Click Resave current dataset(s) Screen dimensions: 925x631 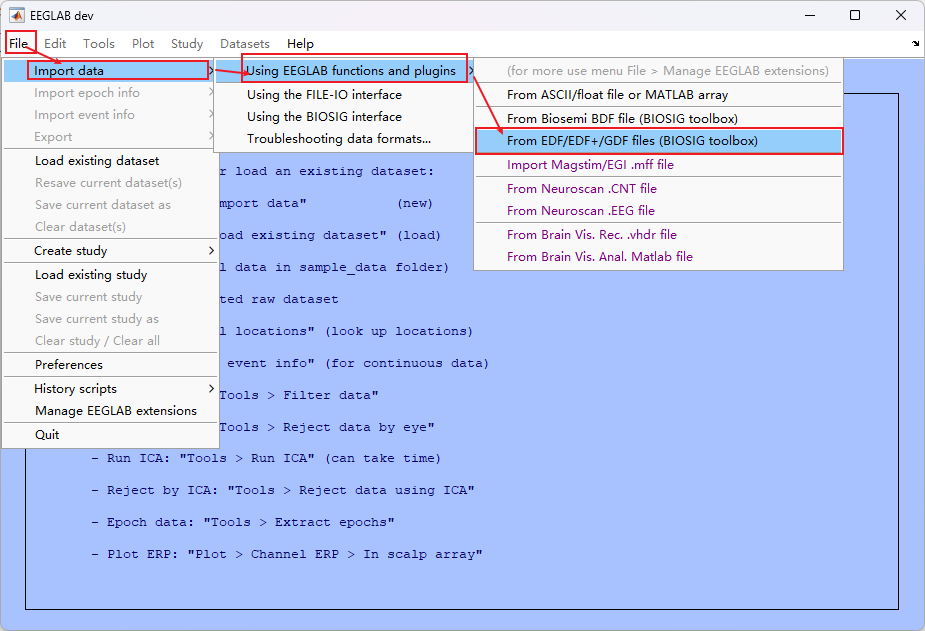point(110,183)
